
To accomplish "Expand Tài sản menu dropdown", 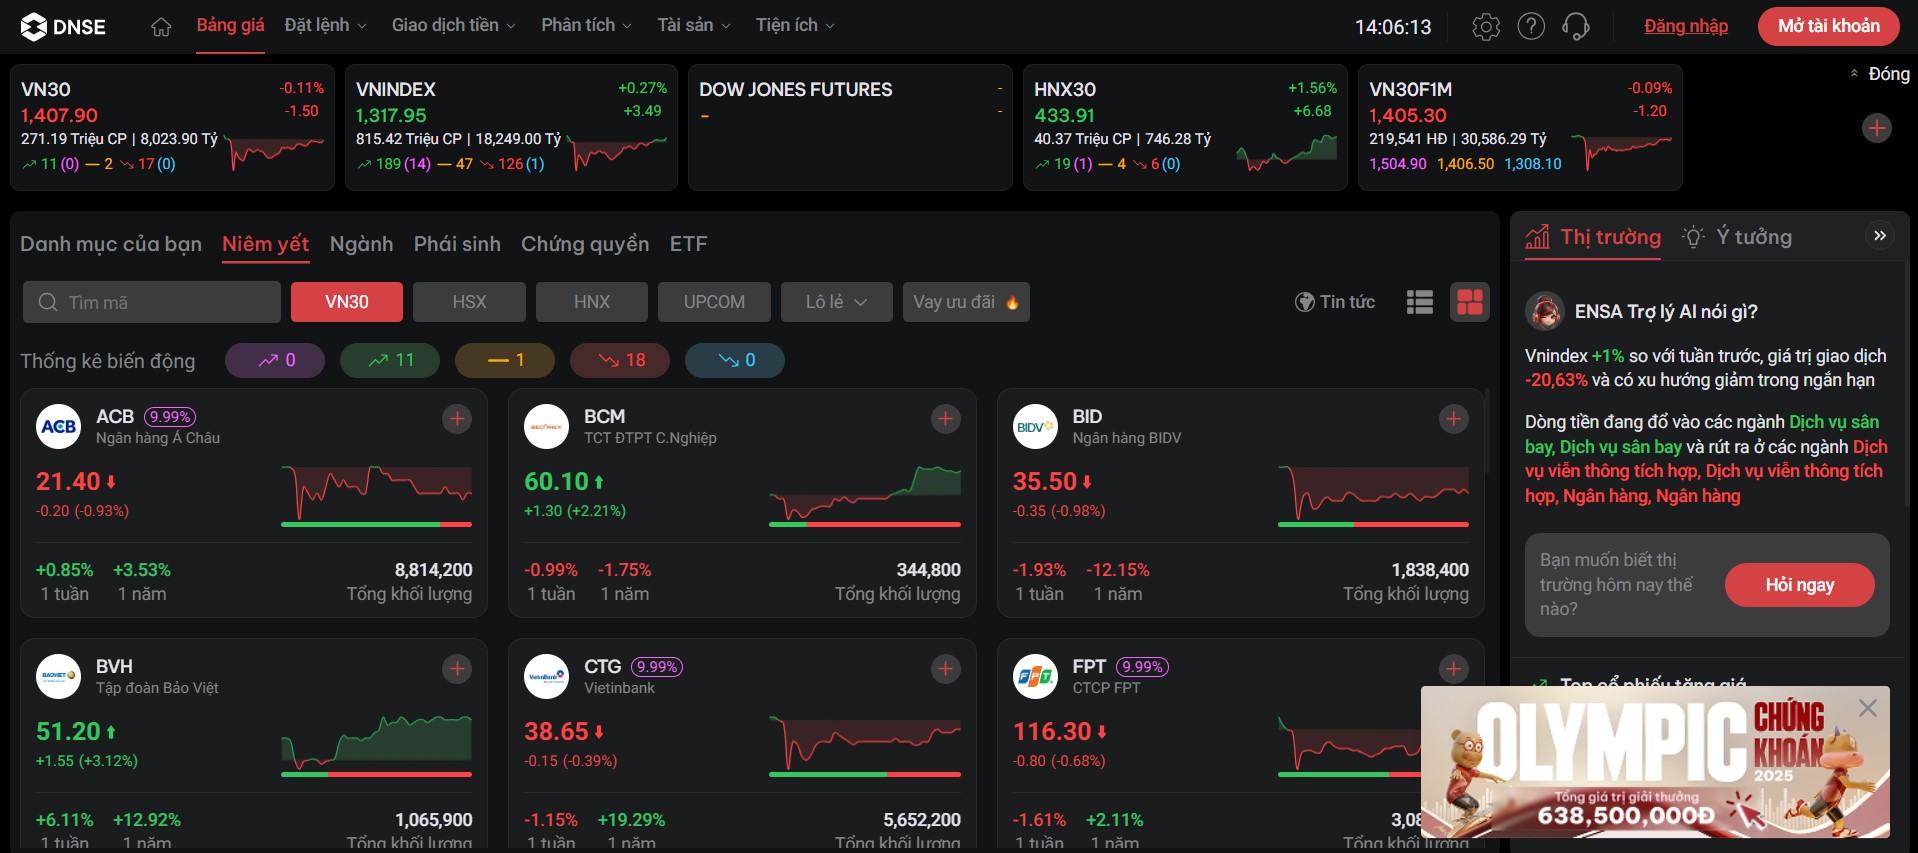I will [694, 25].
